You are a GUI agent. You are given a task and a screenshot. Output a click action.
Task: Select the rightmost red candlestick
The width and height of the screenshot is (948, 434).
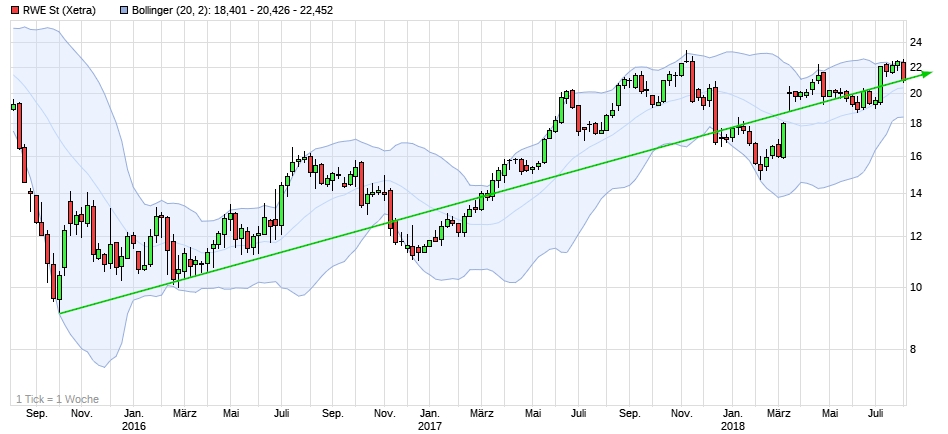tap(904, 71)
